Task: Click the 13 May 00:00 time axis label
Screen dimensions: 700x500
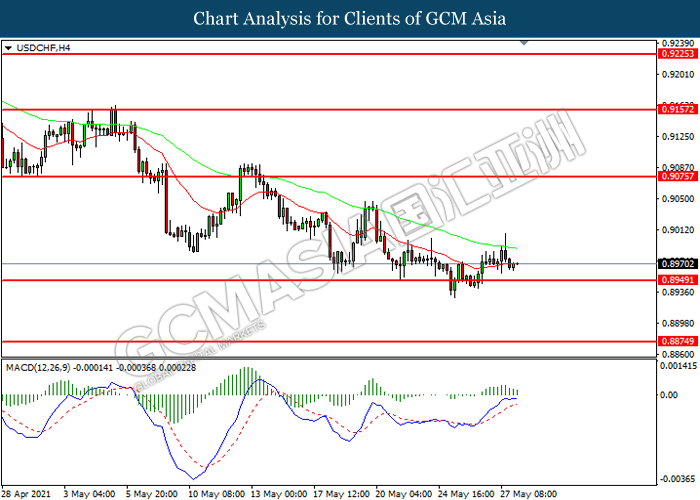Action: (x=279, y=494)
